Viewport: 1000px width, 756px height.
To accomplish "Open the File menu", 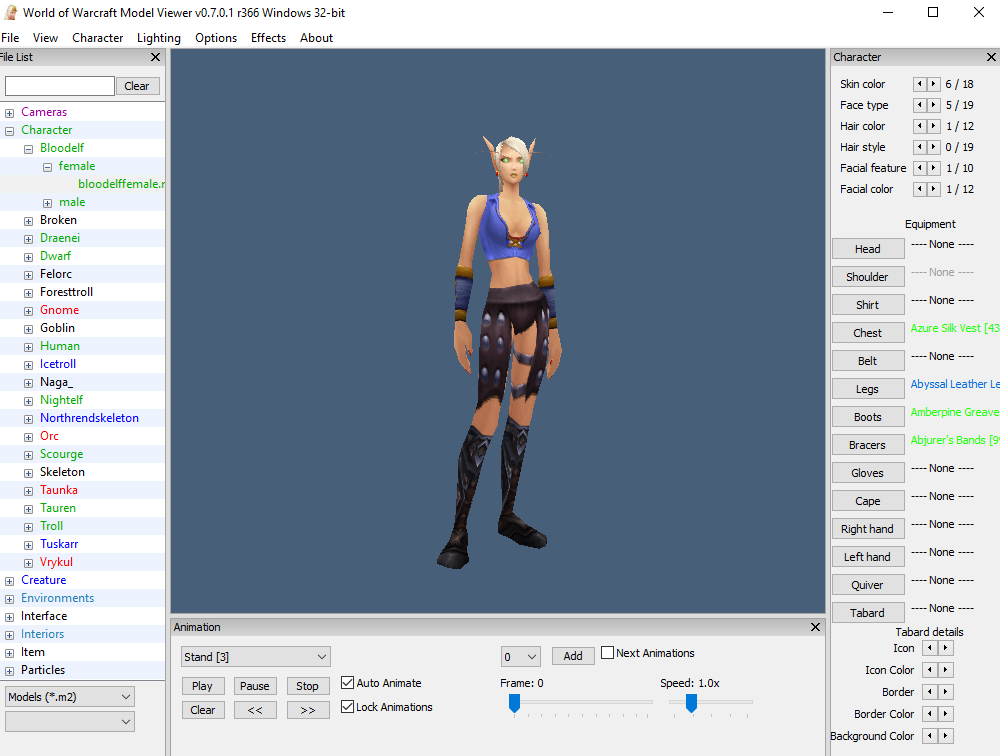I will click(10, 38).
